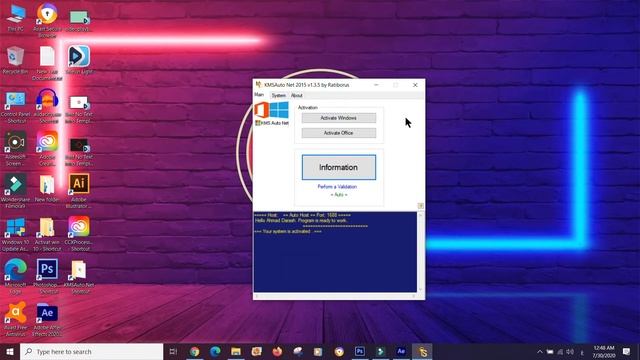Open Google Chrome from the taskbar
640x360 pixels.
(x=195, y=351)
